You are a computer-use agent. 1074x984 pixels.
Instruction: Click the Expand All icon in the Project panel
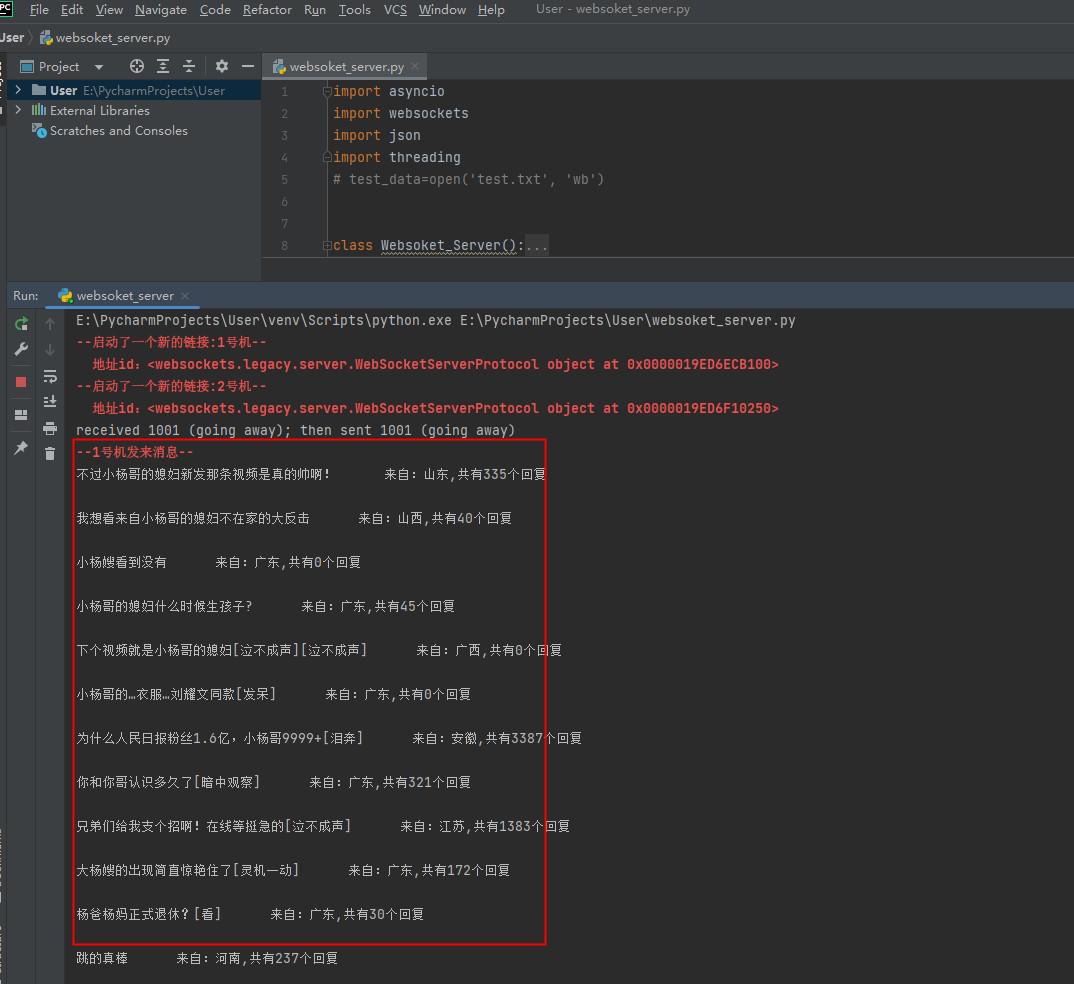click(x=163, y=66)
